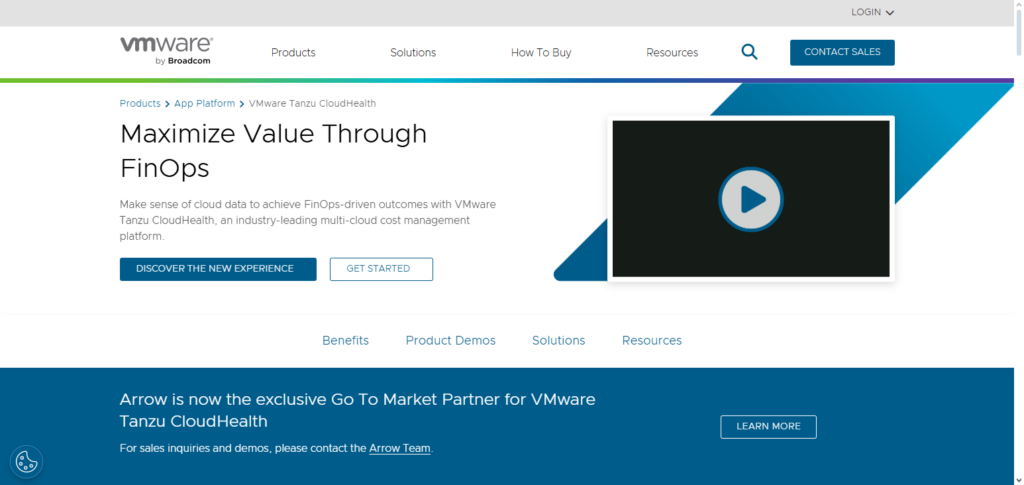Click the LEARN MORE button

coord(768,426)
